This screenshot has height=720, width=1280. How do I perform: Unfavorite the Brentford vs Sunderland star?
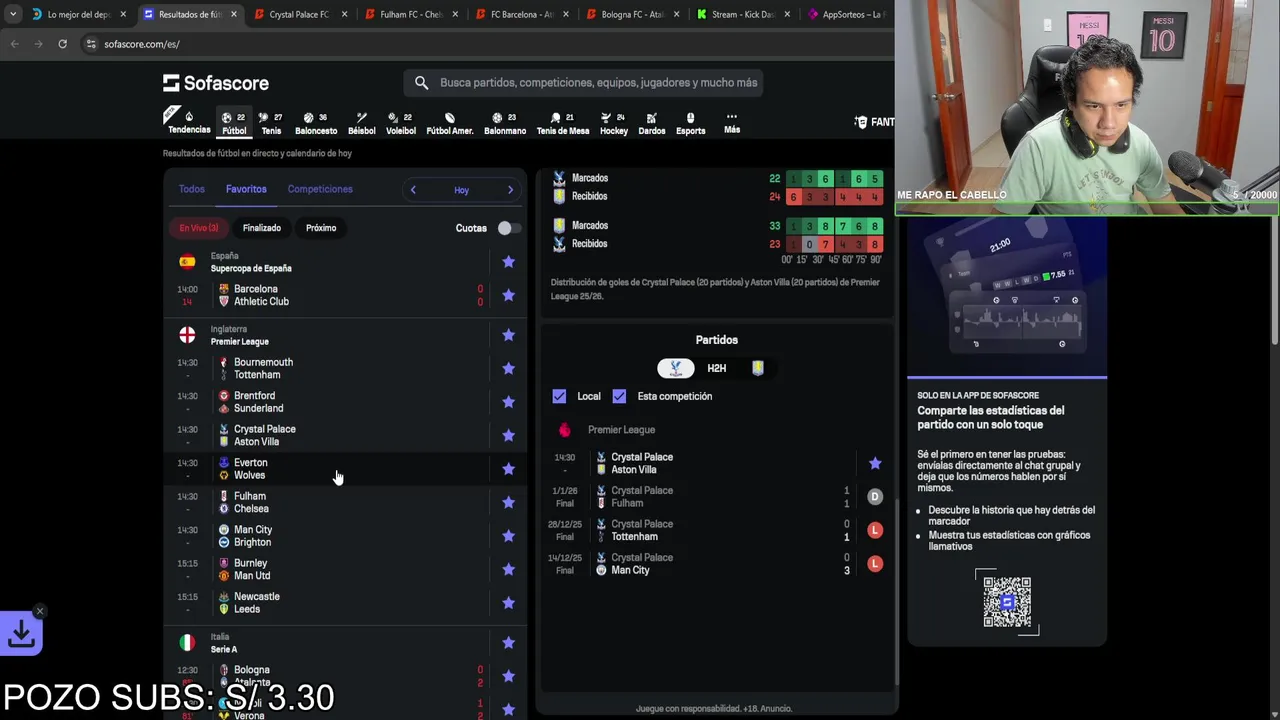[x=508, y=402]
